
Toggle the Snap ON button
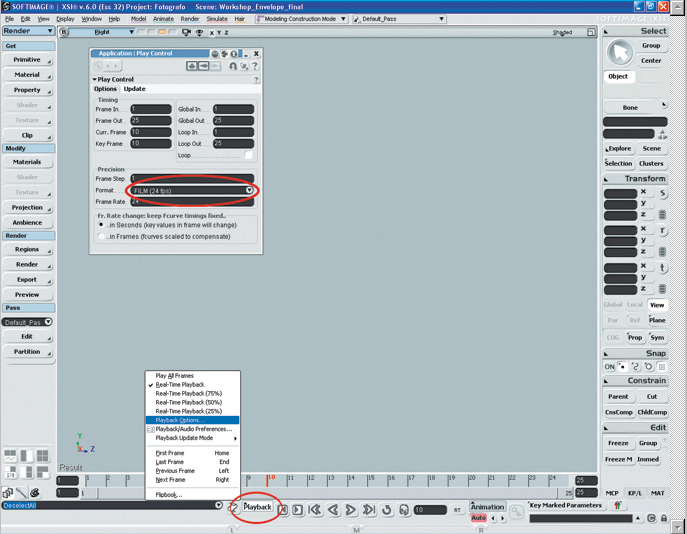tap(610, 367)
